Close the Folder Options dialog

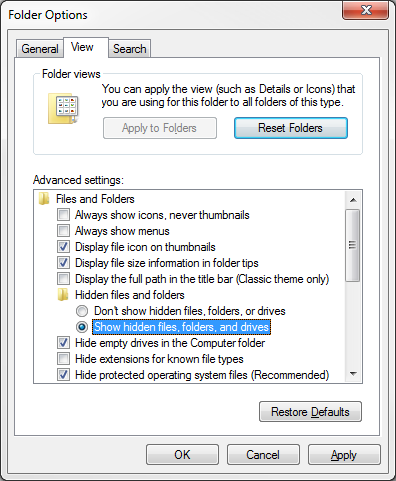point(365,10)
